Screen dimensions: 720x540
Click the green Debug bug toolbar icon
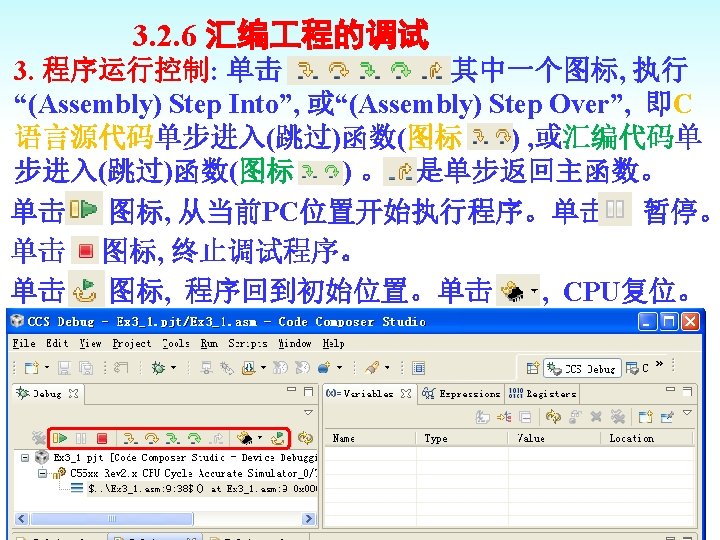pos(158,368)
